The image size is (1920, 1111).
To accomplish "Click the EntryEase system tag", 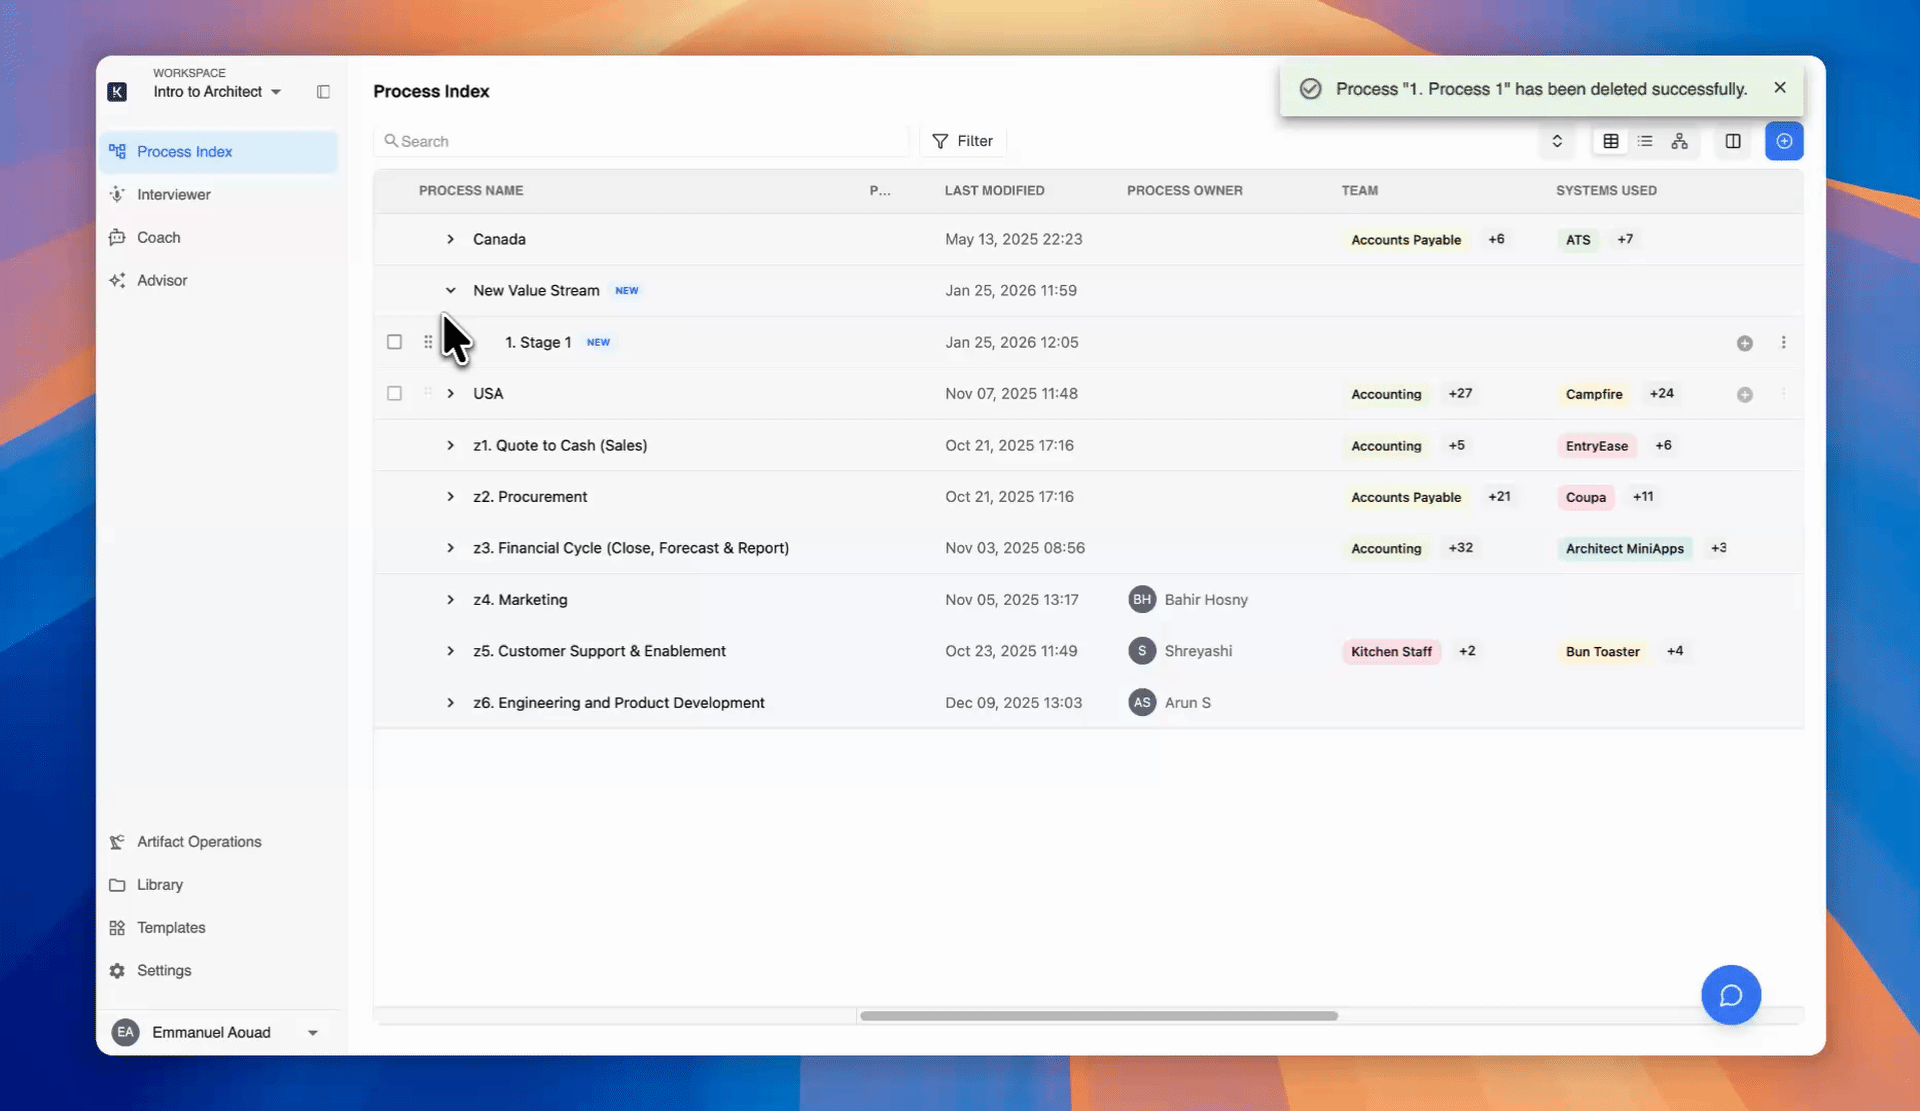I will click(1596, 446).
